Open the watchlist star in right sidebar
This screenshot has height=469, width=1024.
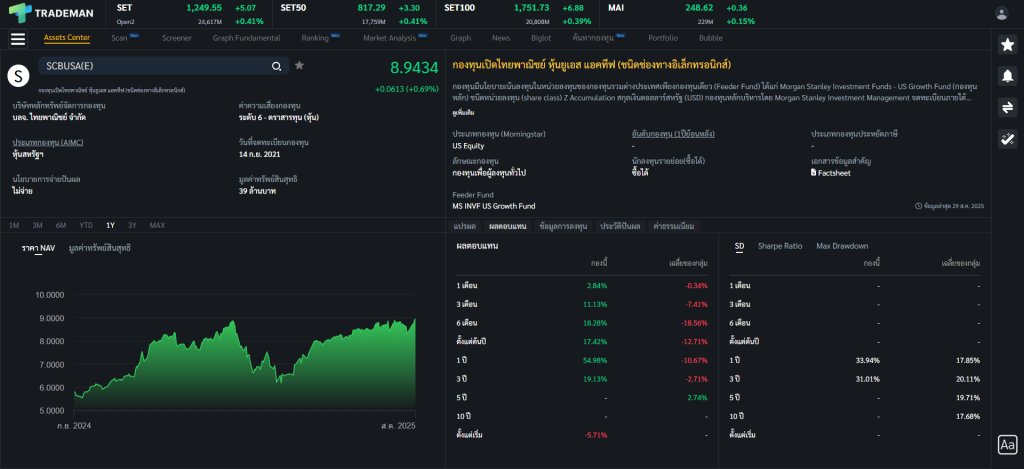tap(1007, 45)
